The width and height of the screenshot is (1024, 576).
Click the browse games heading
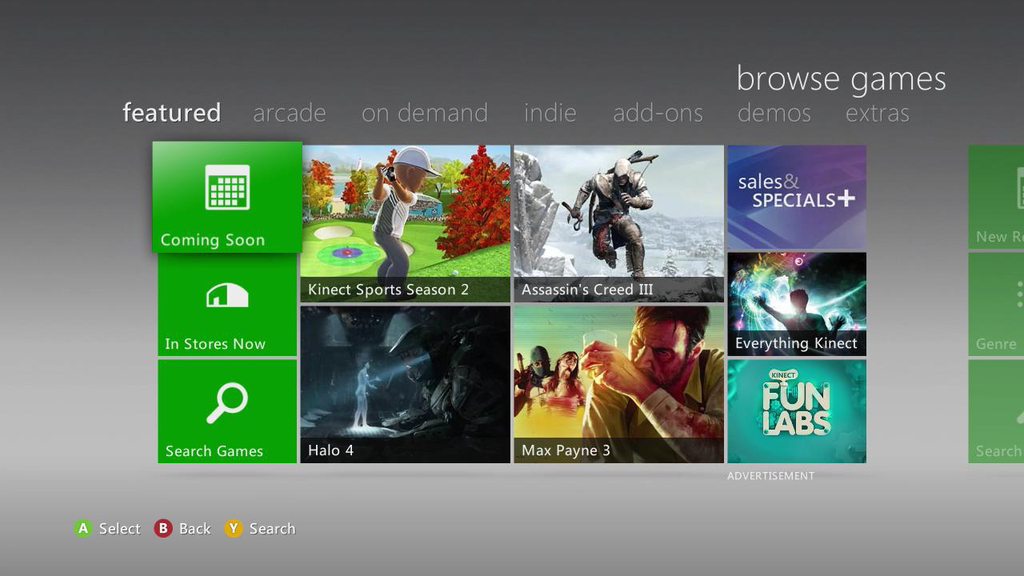tap(841, 80)
